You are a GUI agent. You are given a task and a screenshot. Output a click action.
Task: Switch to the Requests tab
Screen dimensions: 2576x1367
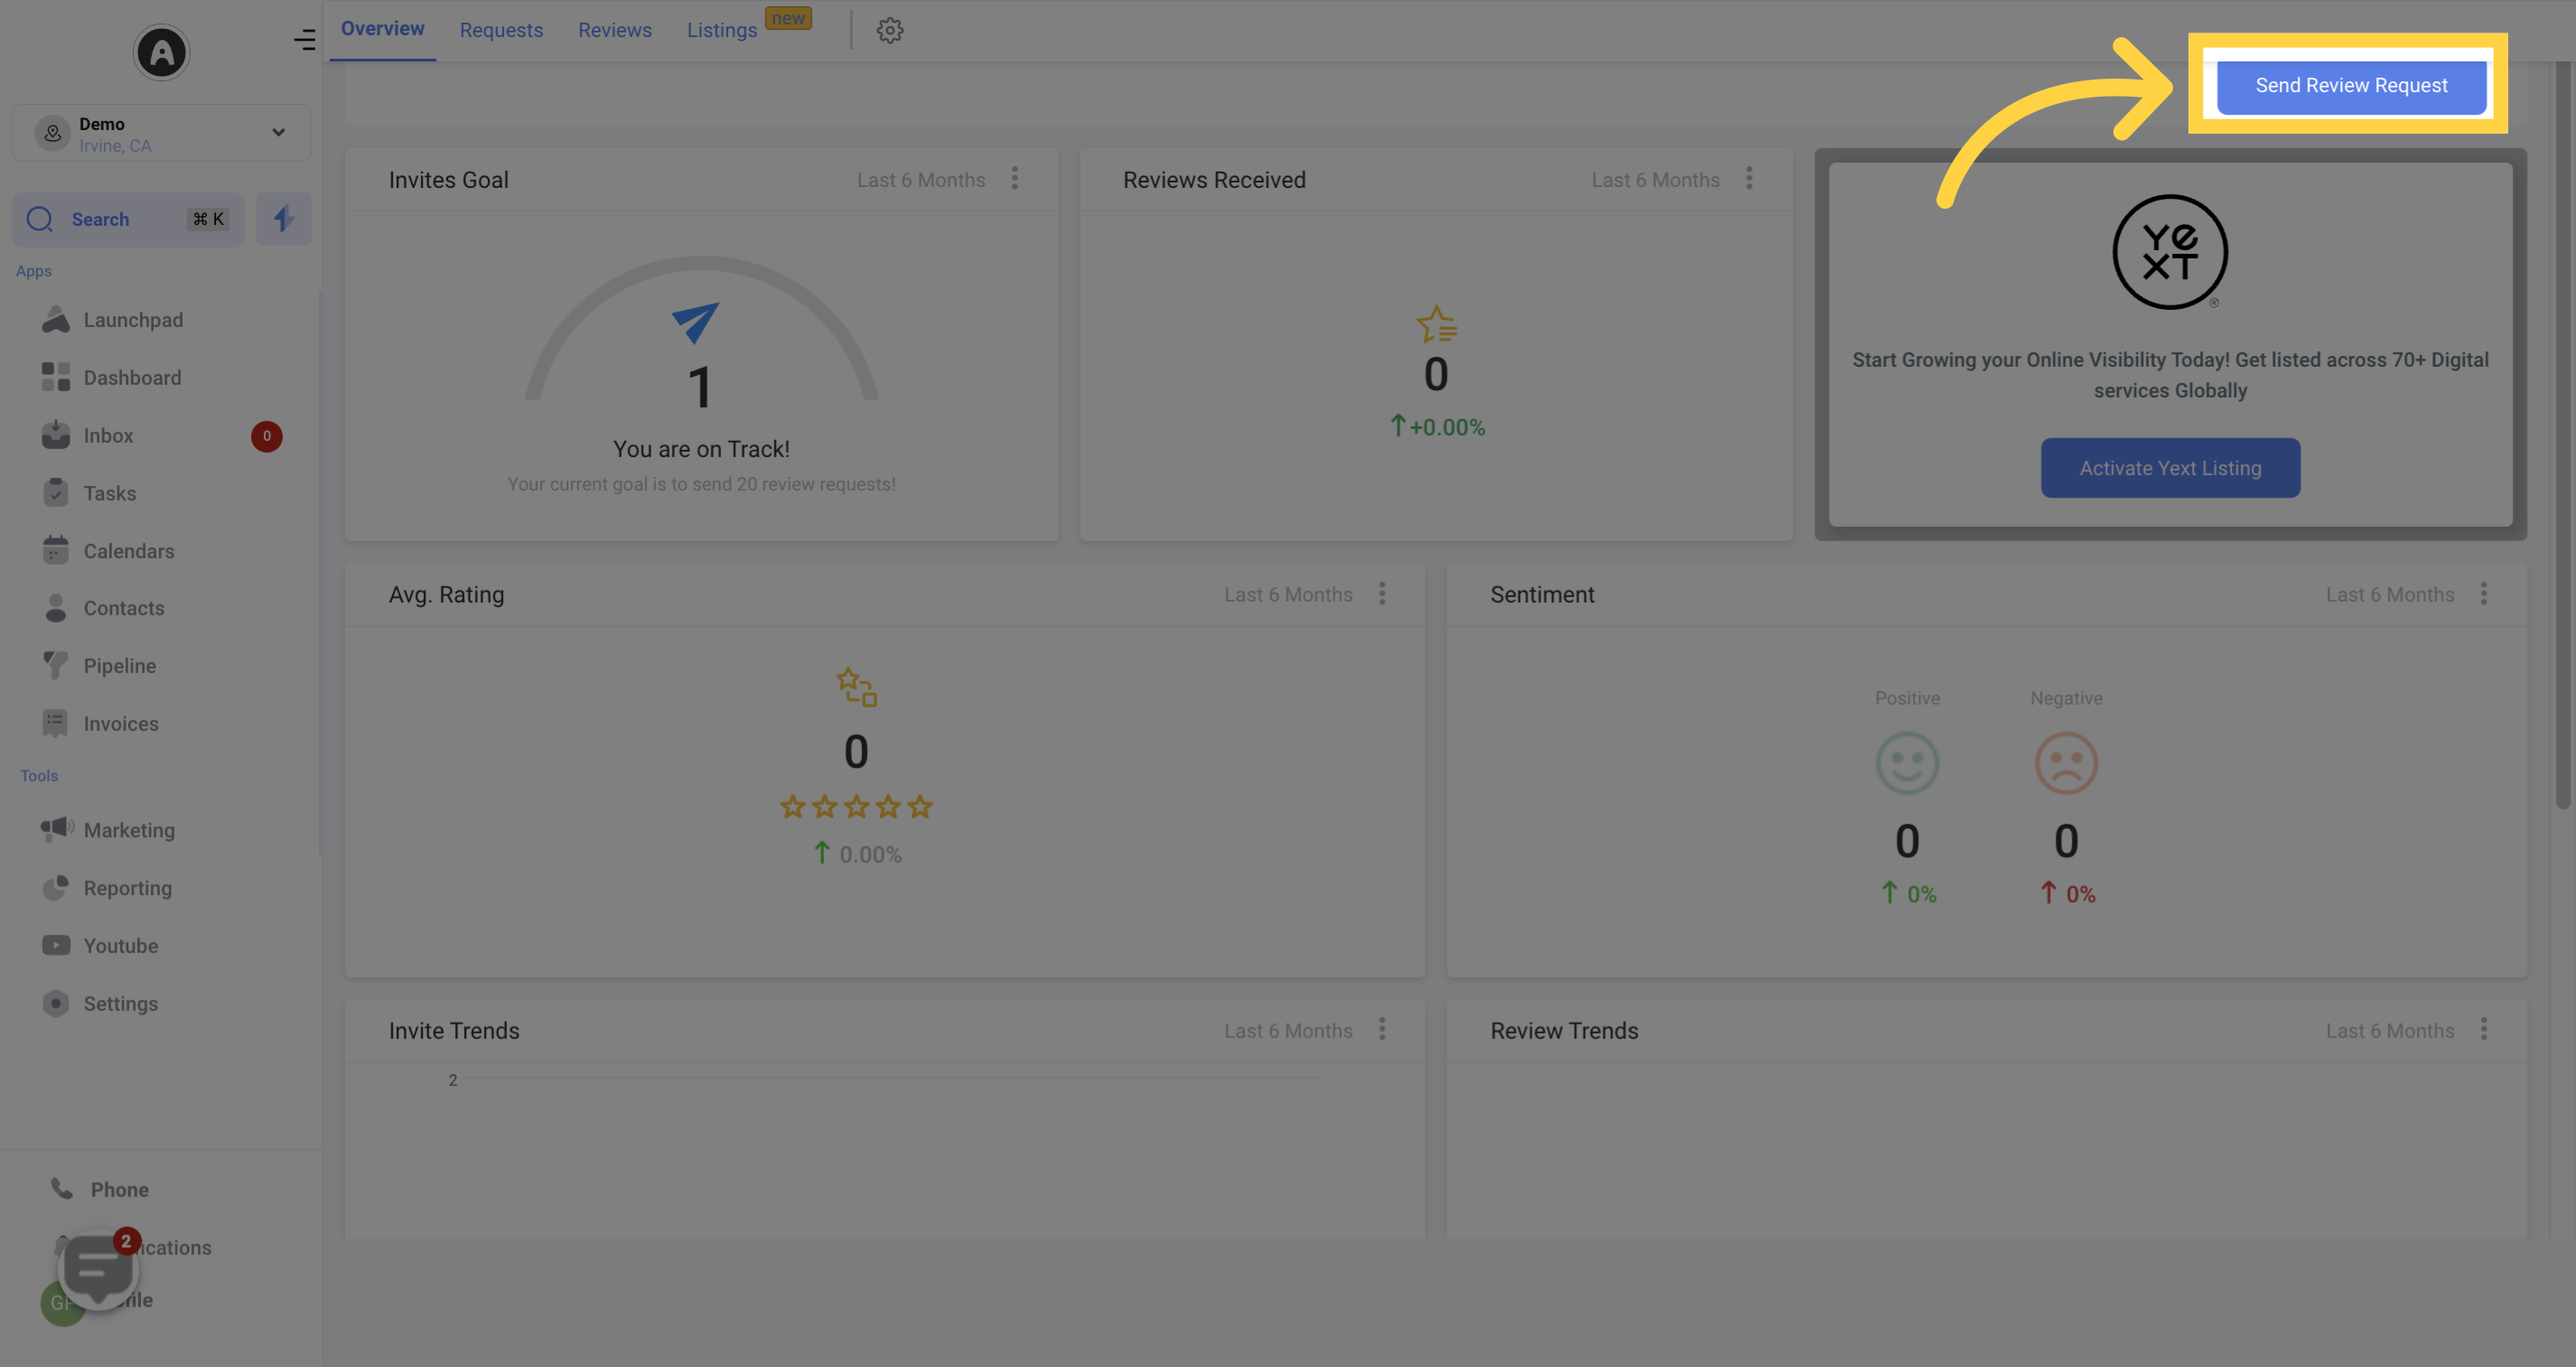[x=501, y=29]
